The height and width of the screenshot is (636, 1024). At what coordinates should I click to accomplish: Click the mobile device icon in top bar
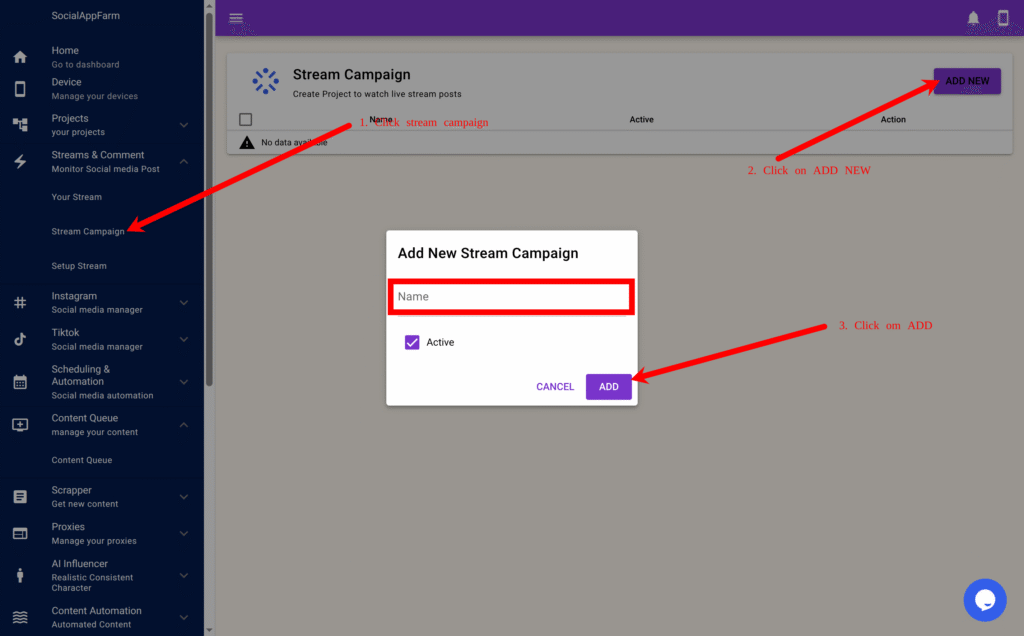tap(1003, 18)
